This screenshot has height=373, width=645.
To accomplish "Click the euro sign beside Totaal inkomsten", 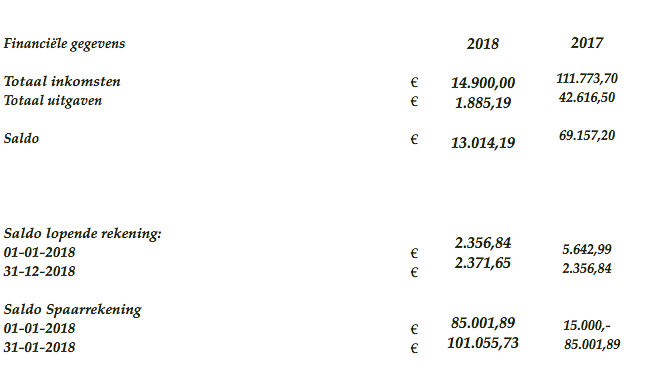I will click(414, 82).
